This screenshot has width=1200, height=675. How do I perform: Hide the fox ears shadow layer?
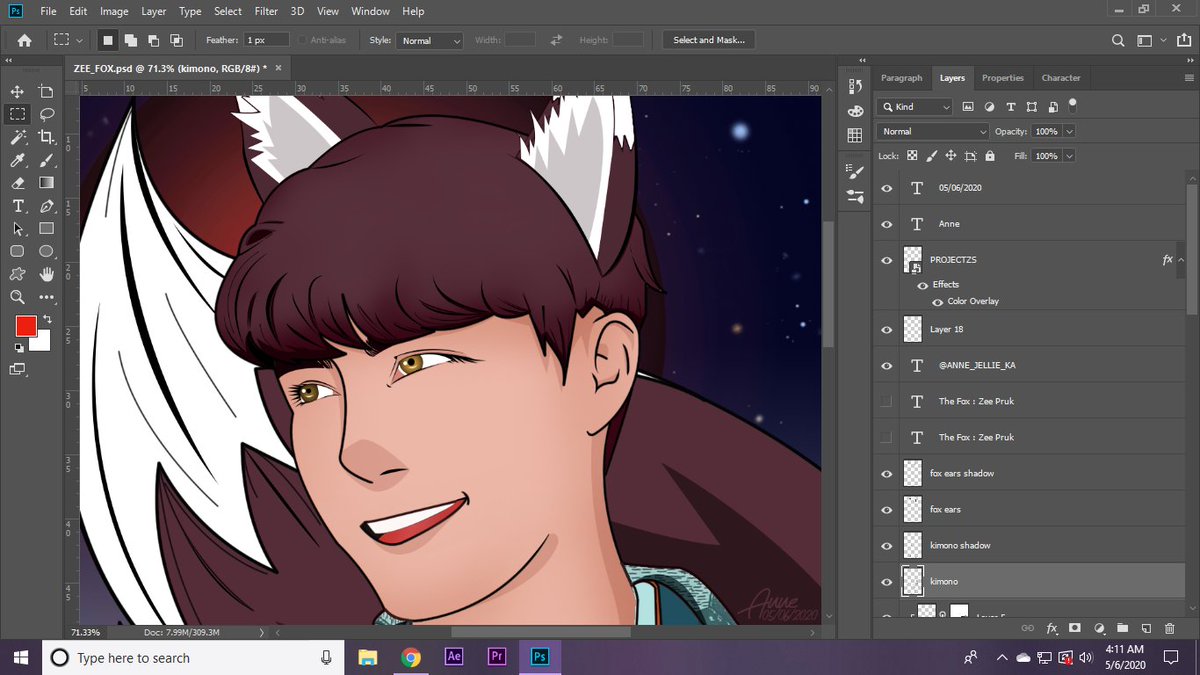coord(886,473)
